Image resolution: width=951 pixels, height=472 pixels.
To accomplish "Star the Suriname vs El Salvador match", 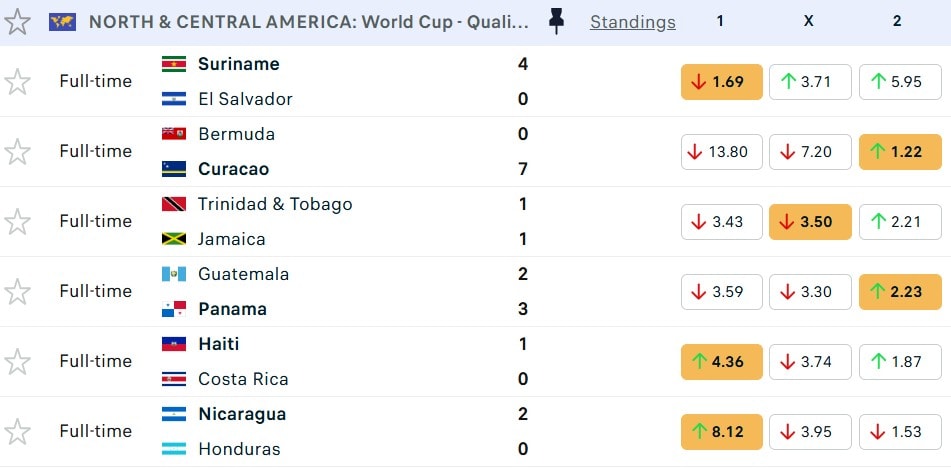I will coord(17,81).
